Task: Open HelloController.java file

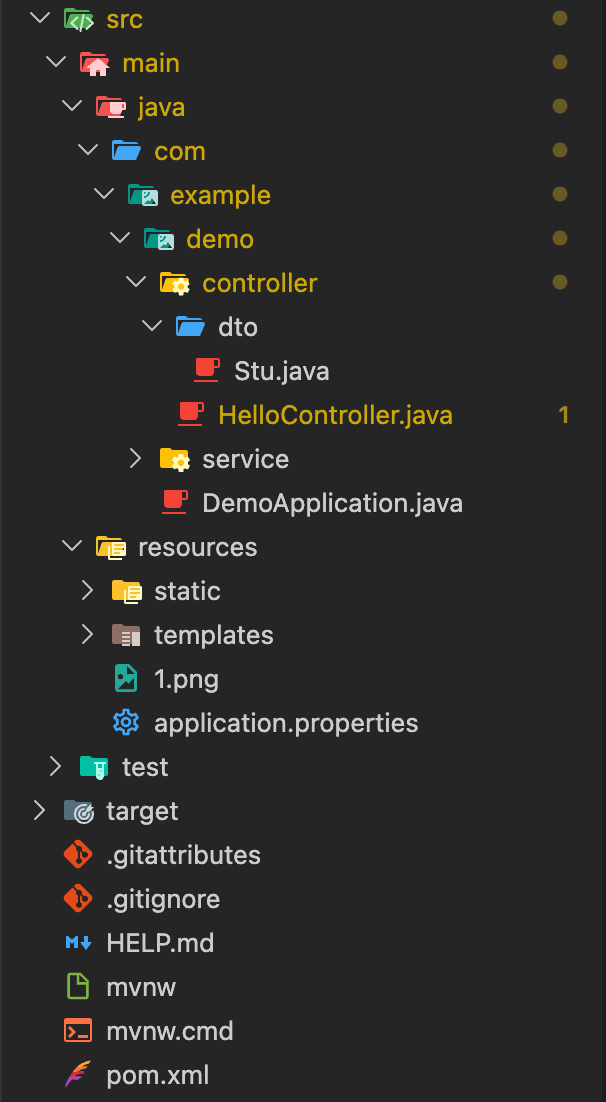Action: coord(335,415)
